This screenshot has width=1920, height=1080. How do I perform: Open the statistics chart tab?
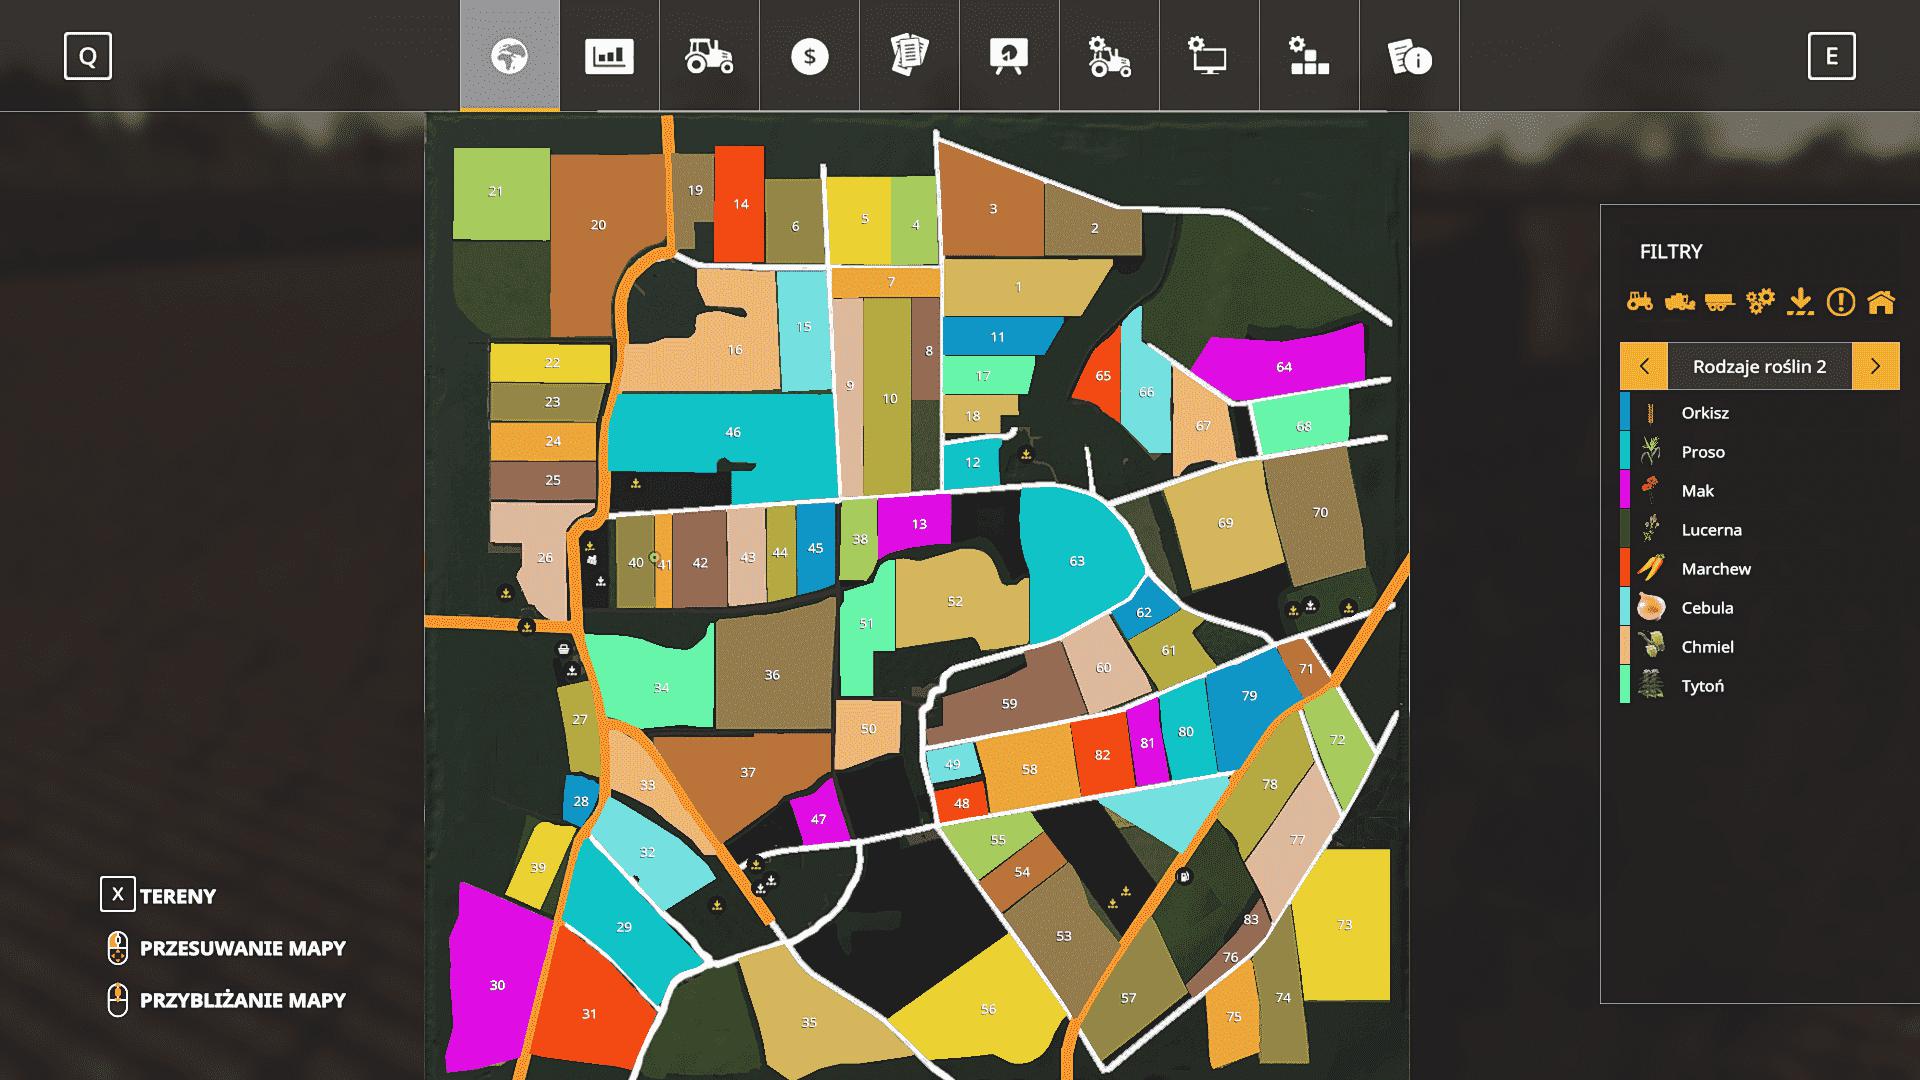click(609, 56)
